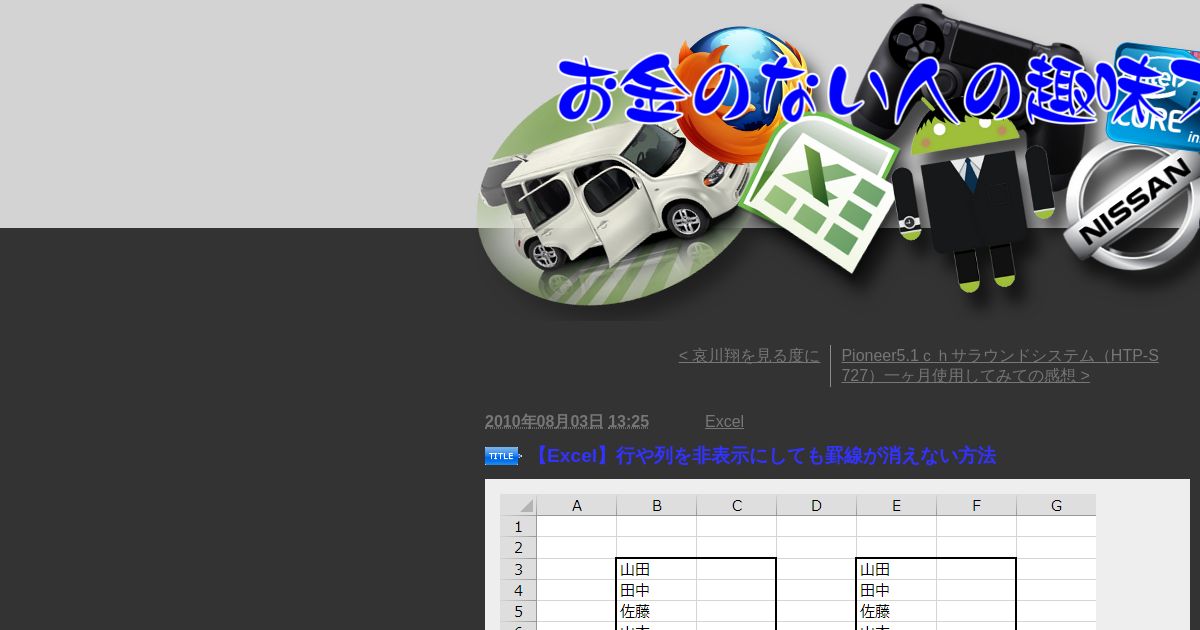Screen dimensions: 1200x630
Task: Select row header 4 in the spreadsheet image
Action: pos(519,590)
